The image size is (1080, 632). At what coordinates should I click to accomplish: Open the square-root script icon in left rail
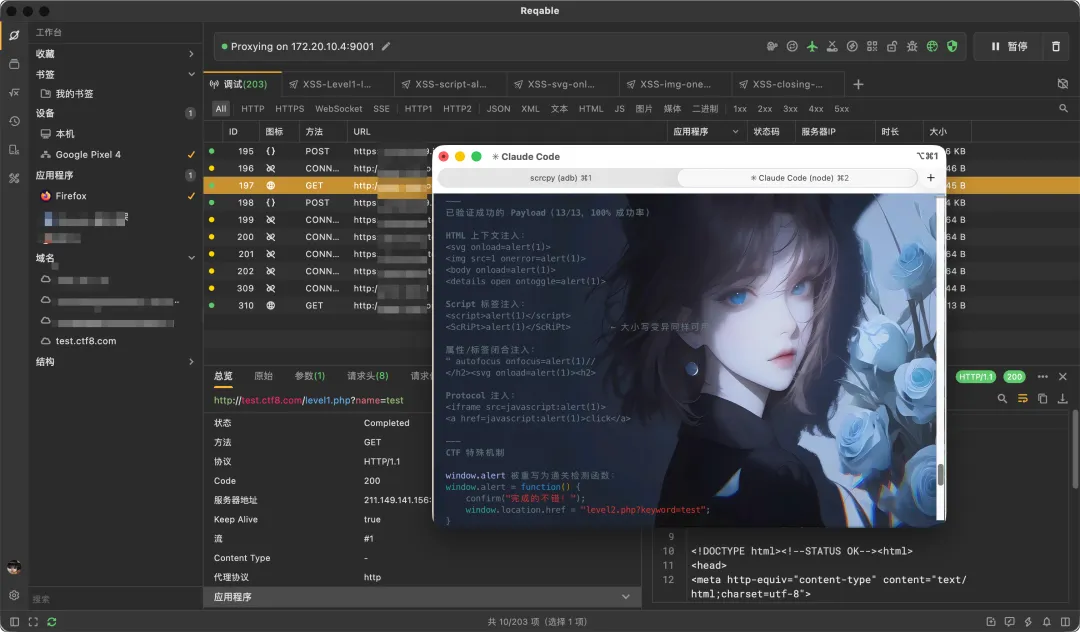(14, 92)
